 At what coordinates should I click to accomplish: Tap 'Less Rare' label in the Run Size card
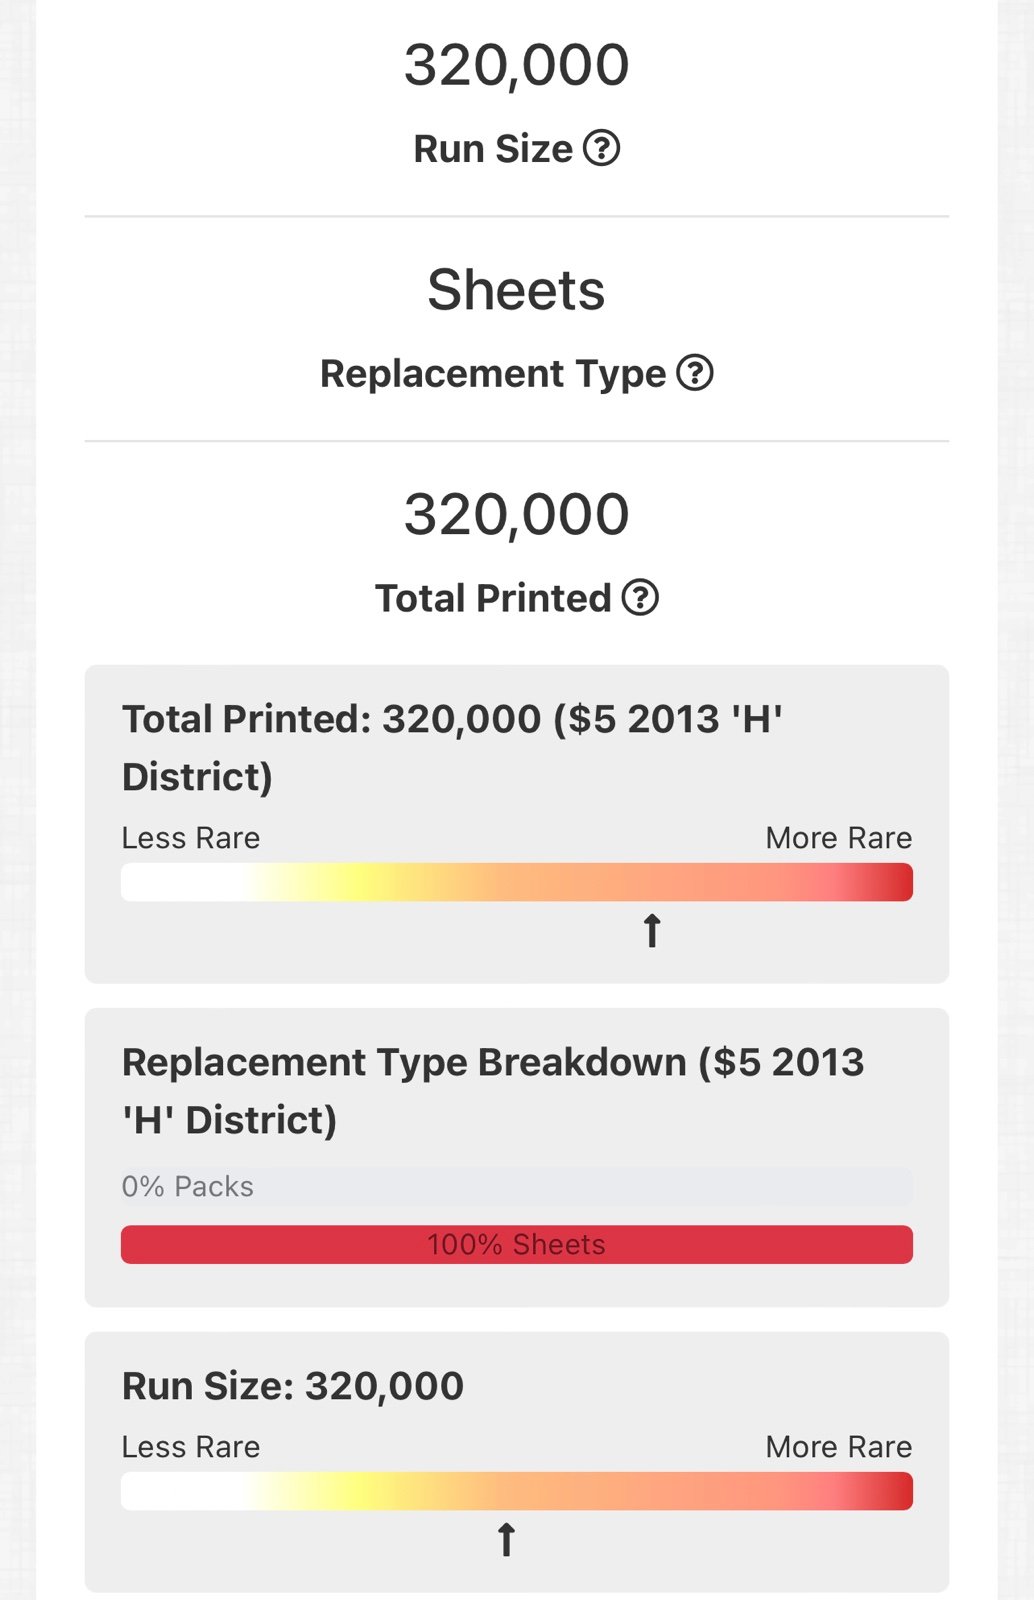click(191, 1446)
